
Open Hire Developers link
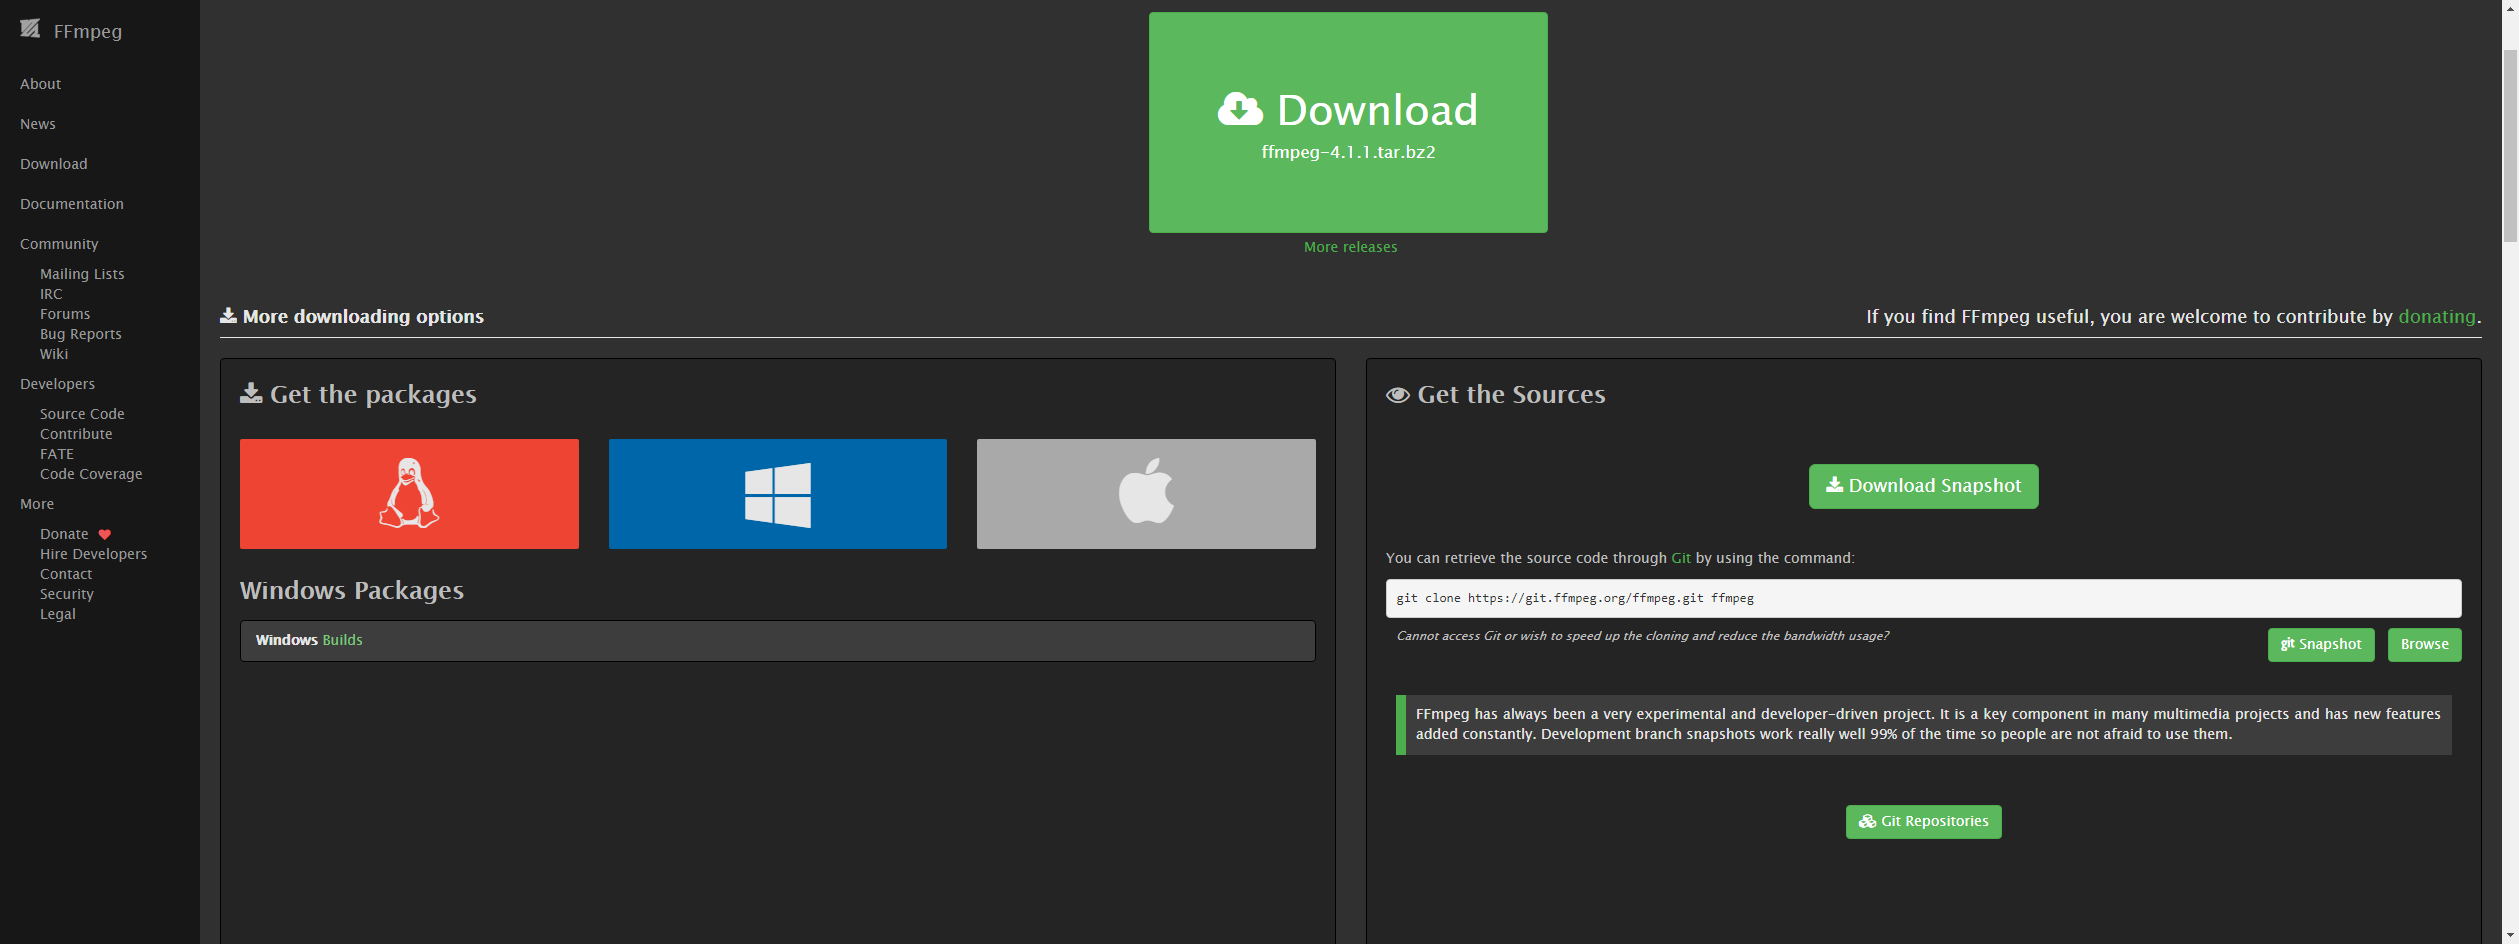point(93,554)
